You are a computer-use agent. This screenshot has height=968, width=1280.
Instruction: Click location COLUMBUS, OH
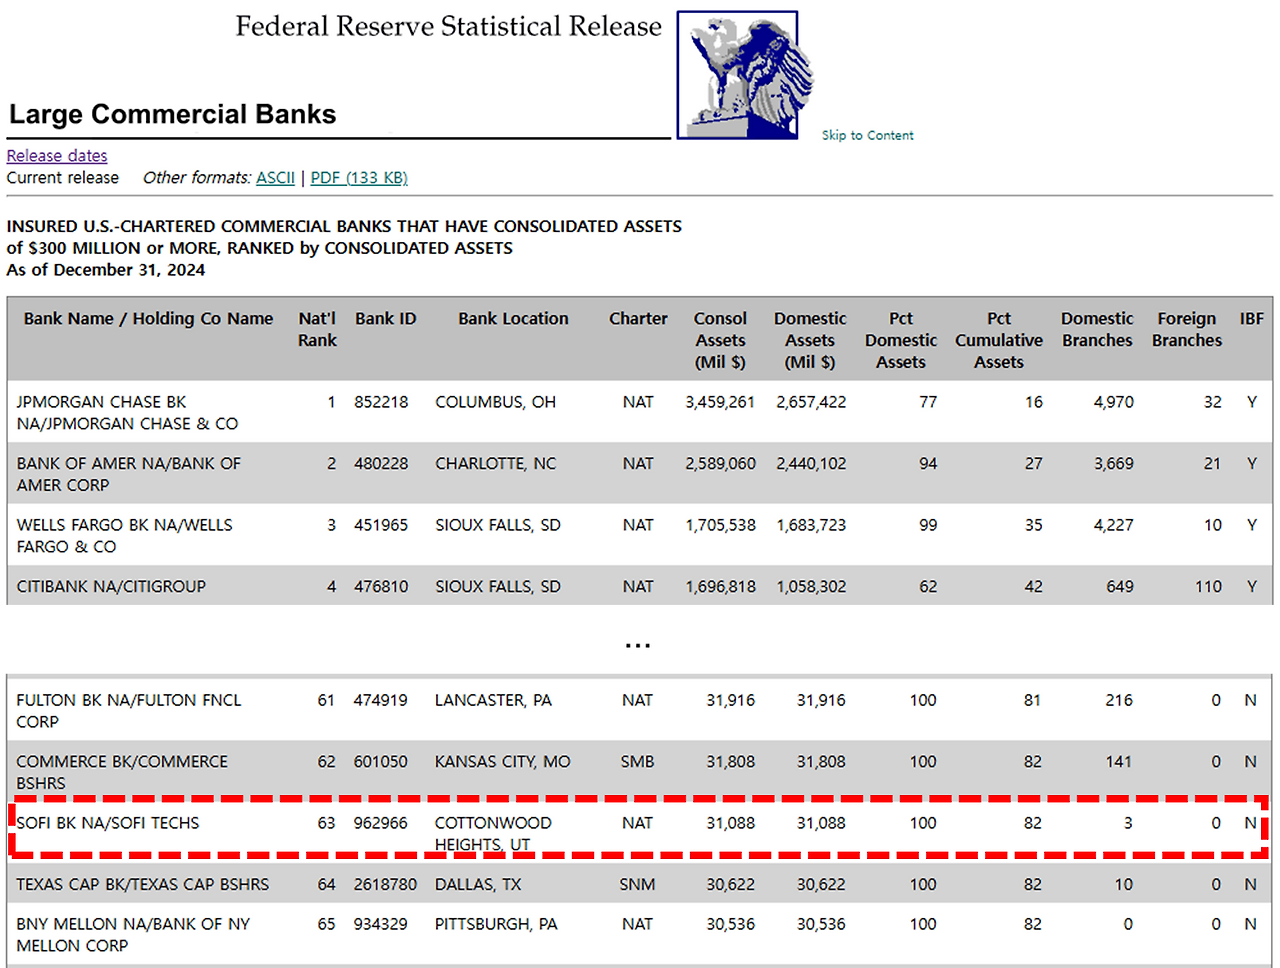point(495,402)
